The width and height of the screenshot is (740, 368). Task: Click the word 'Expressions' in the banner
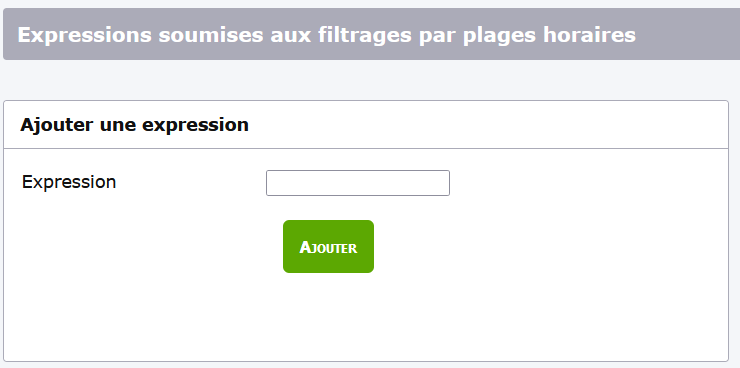(x=84, y=36)
